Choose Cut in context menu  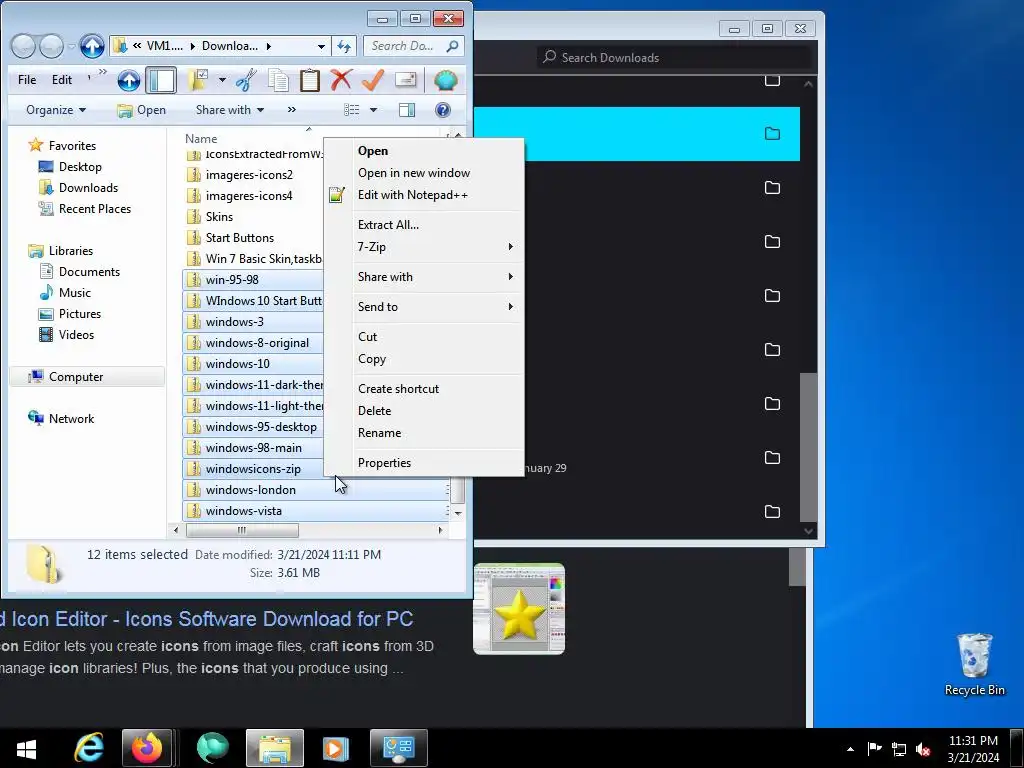coord(424,337)
